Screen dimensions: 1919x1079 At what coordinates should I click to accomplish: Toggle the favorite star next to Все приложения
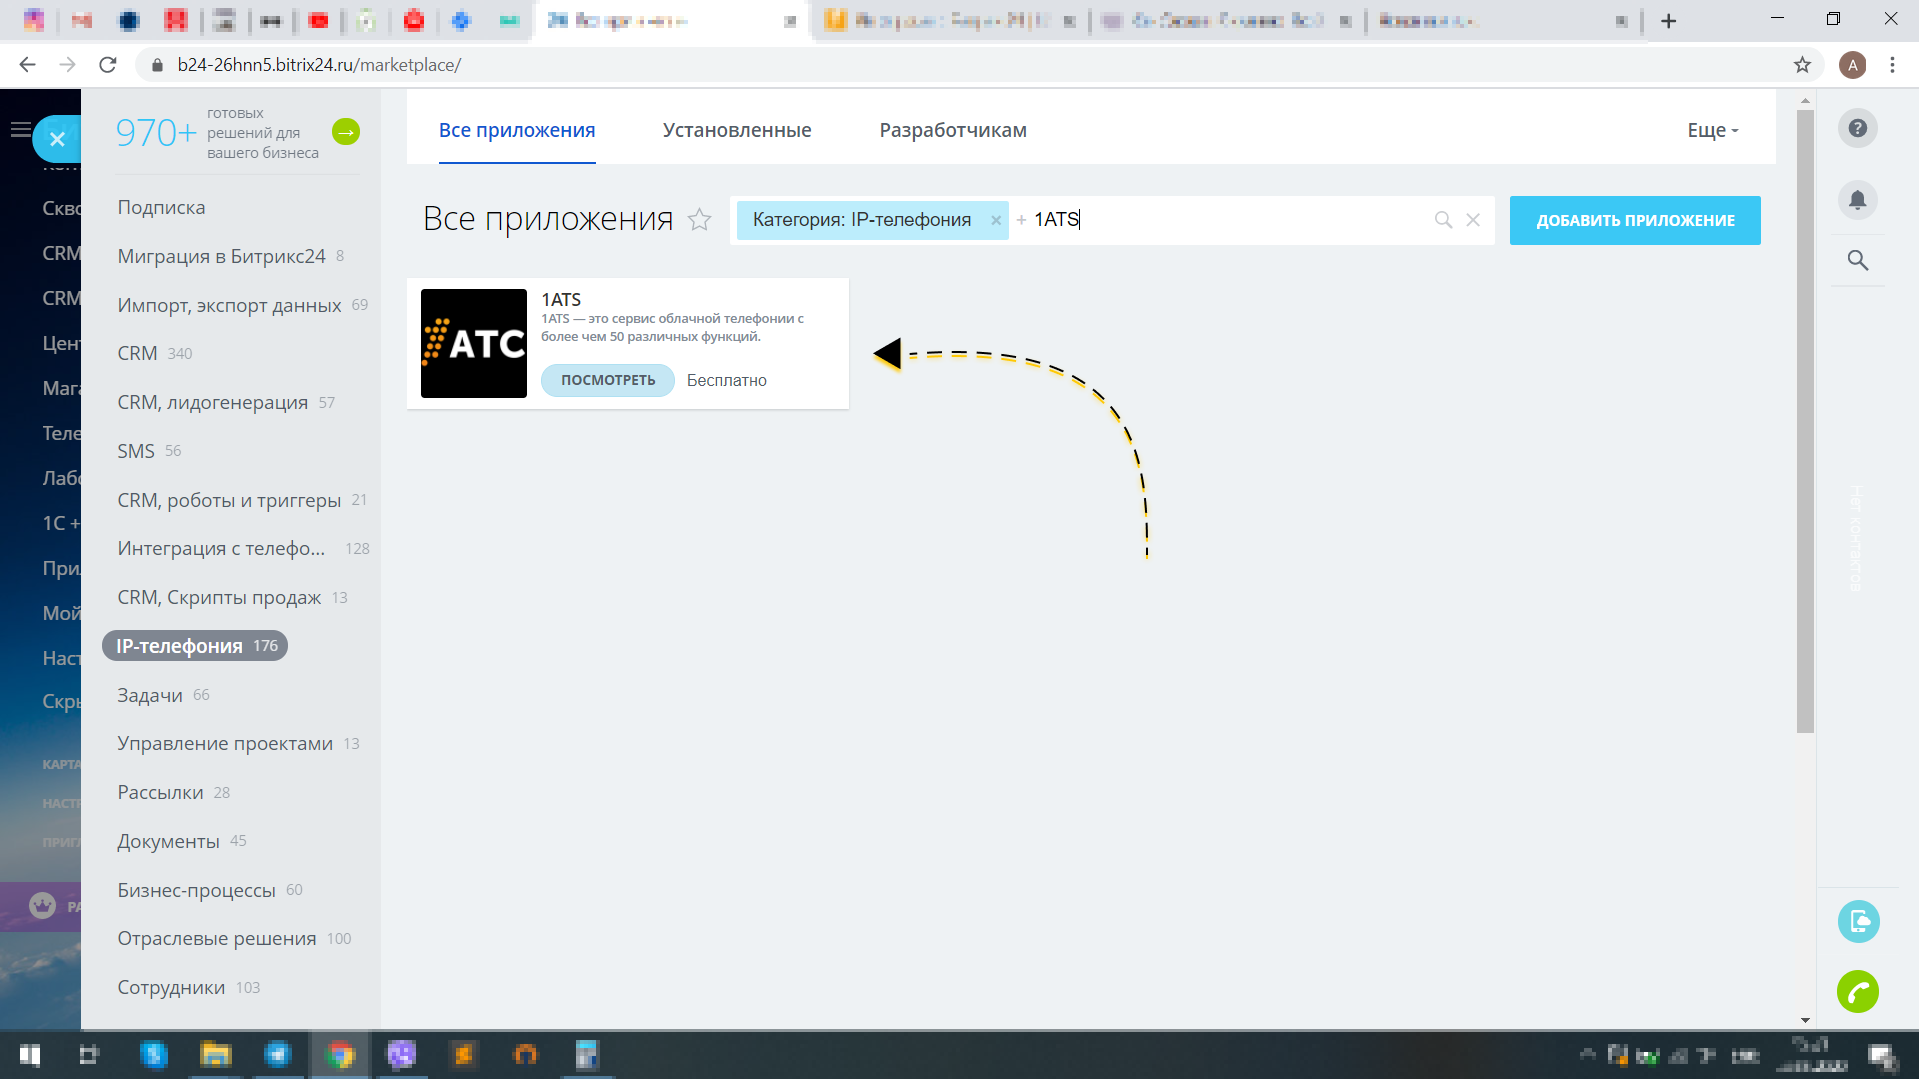pyautogui.click(x=700, y=221)
